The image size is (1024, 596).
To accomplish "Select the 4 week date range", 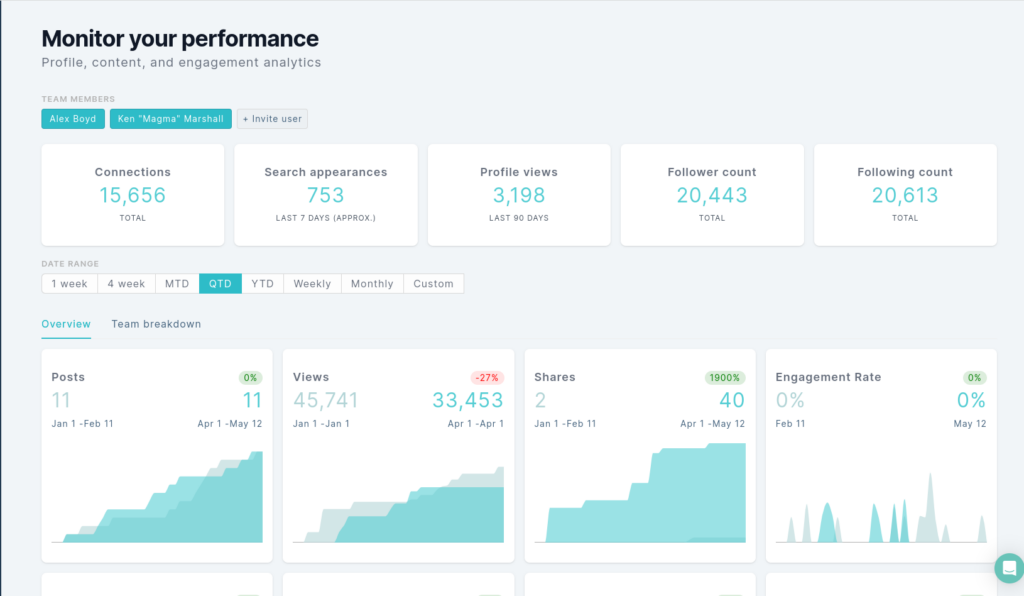I will tap(127, 283).
